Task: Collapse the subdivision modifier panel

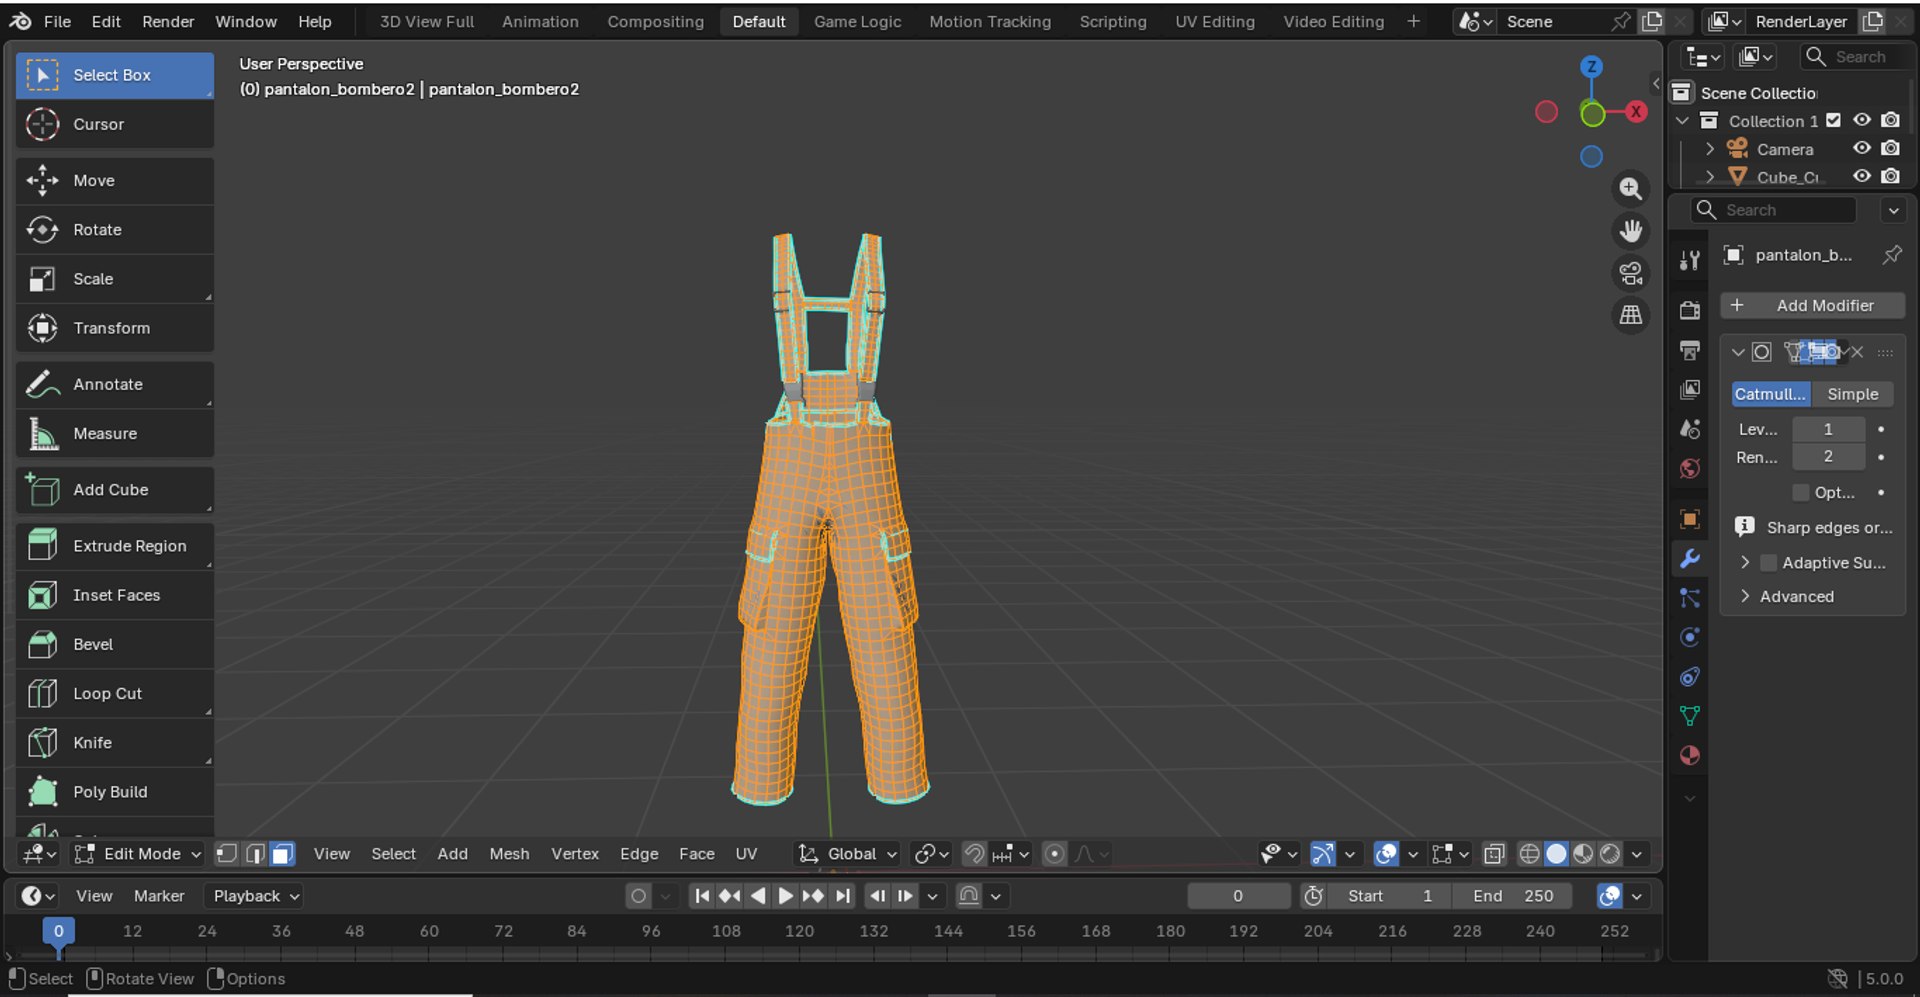Action: [x=1738, y=352]
